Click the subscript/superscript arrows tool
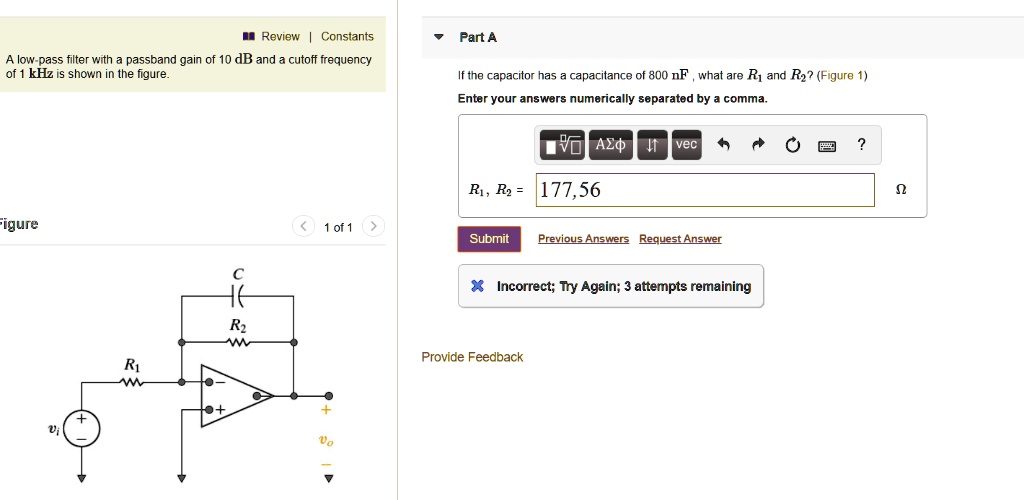This screenshot has width=1024, height=500. click(652, 144)
